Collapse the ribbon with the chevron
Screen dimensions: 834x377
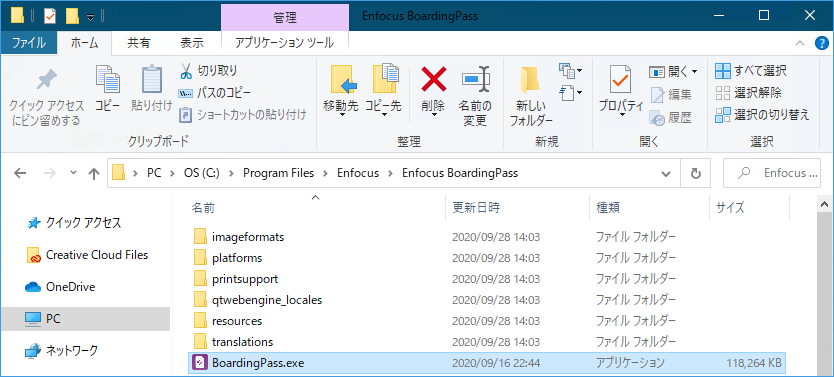tap(799, 44)
